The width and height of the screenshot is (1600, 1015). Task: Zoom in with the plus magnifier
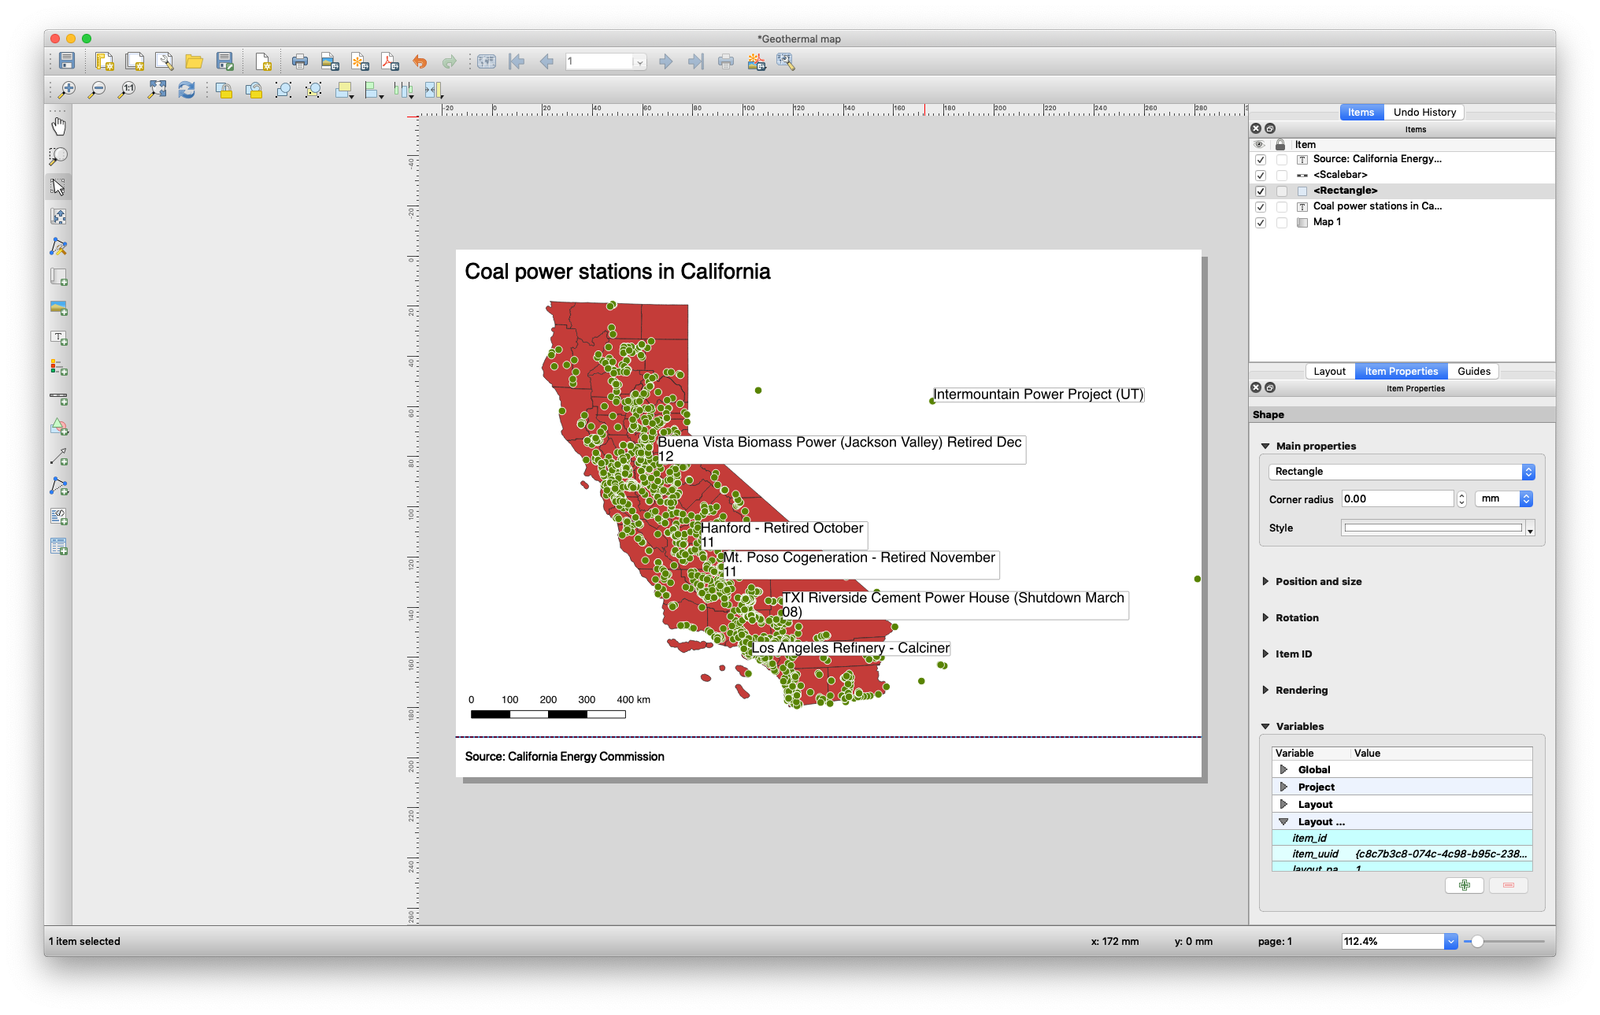pyautogui.click(x=67, y=90)
